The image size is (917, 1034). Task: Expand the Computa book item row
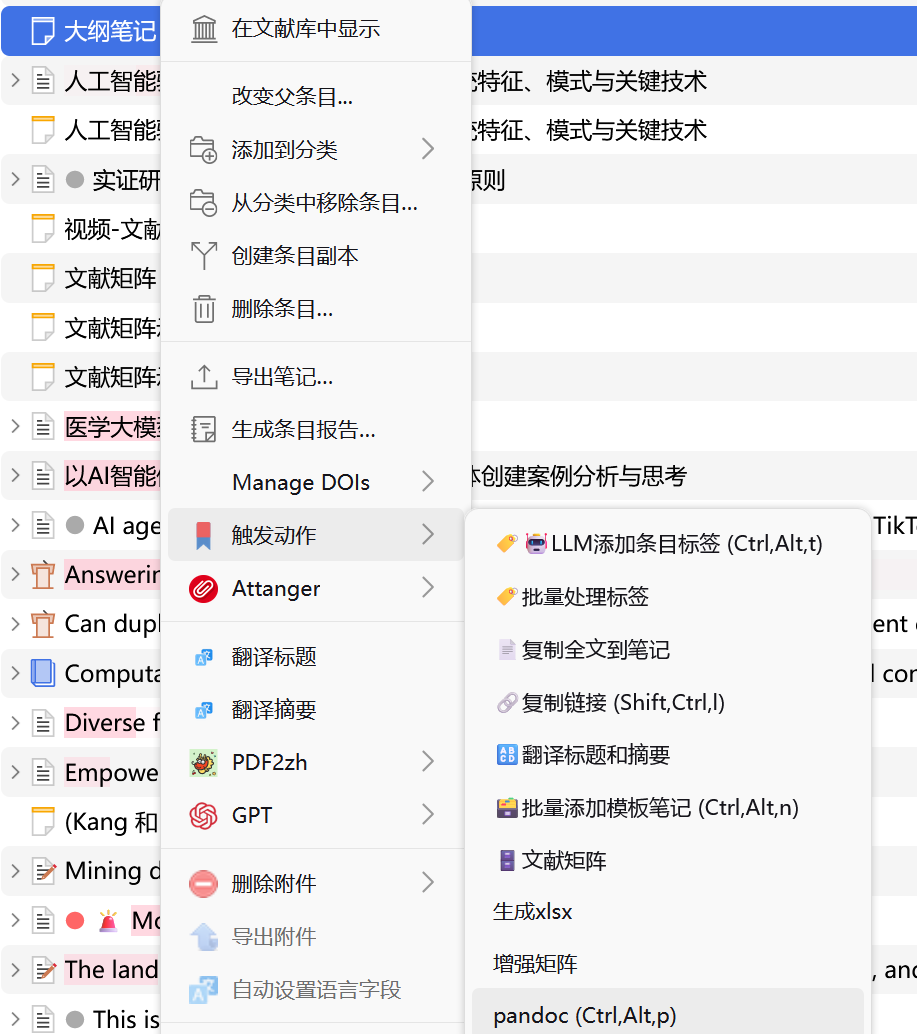[15, 673]
